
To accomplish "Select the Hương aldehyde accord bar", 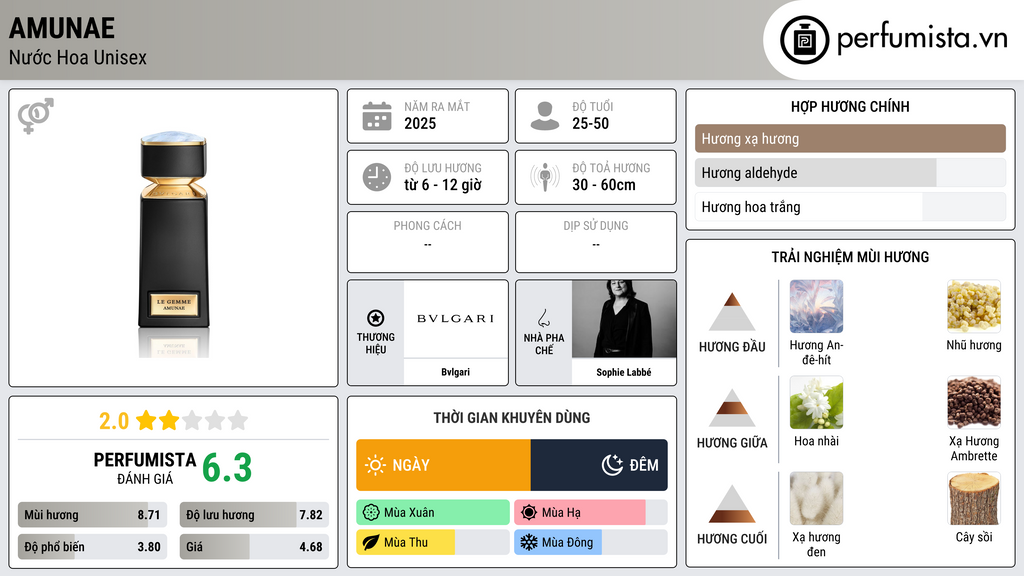I will [x=850, y=172].
